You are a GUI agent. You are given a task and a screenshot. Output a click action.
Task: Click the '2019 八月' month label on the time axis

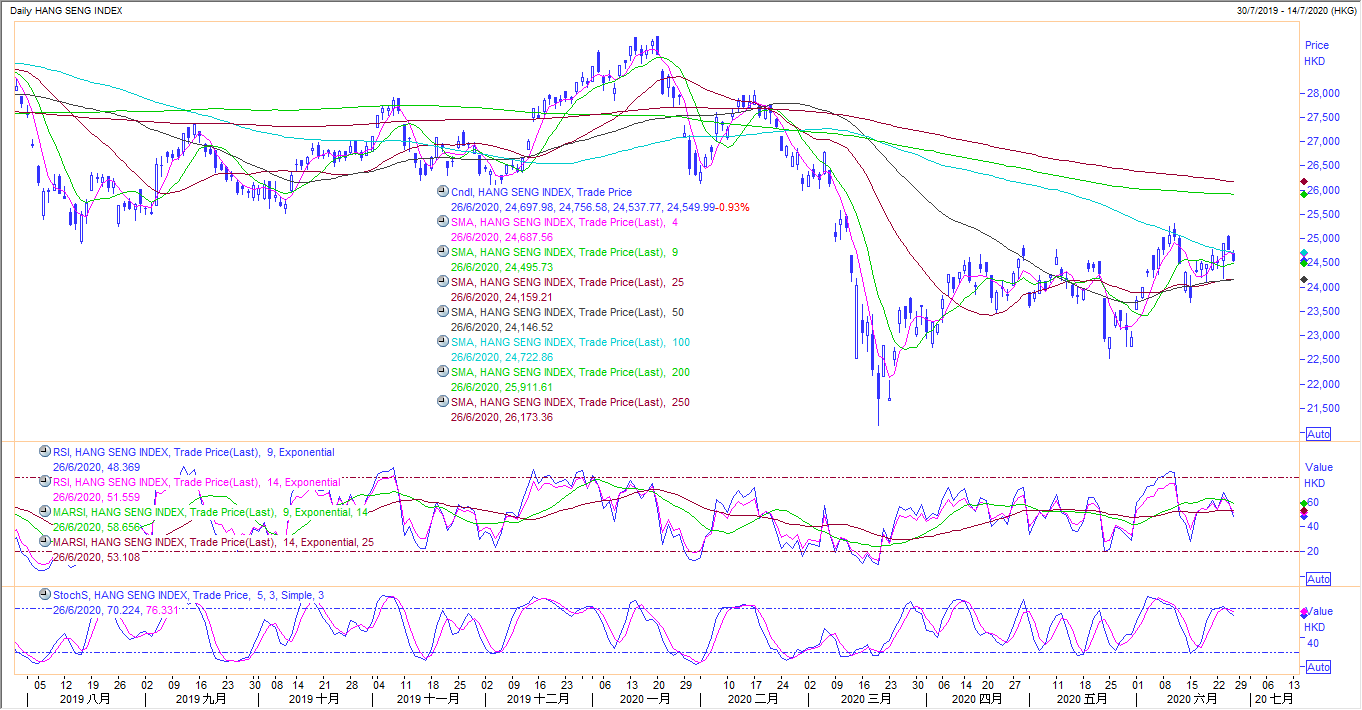tap(85, 699)
